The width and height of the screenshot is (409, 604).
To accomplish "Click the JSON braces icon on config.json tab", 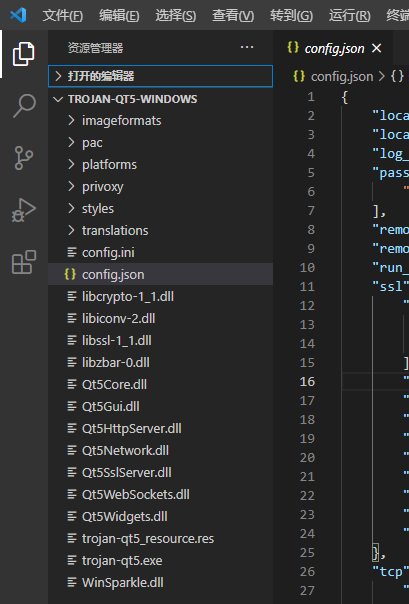I will [x=293, y=47].
